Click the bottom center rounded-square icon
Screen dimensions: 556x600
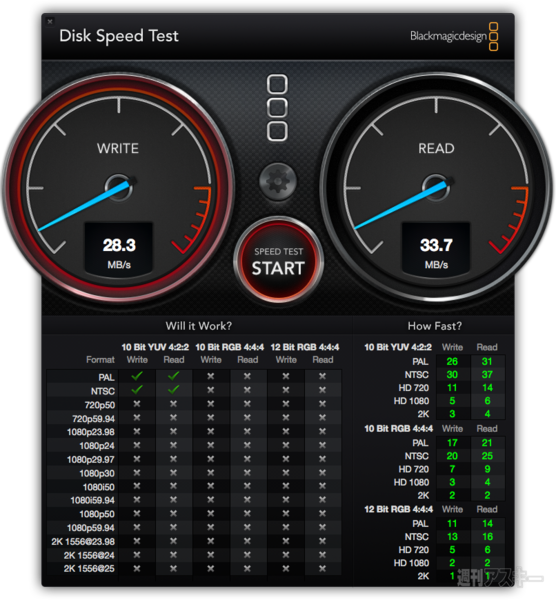(277, 132)
